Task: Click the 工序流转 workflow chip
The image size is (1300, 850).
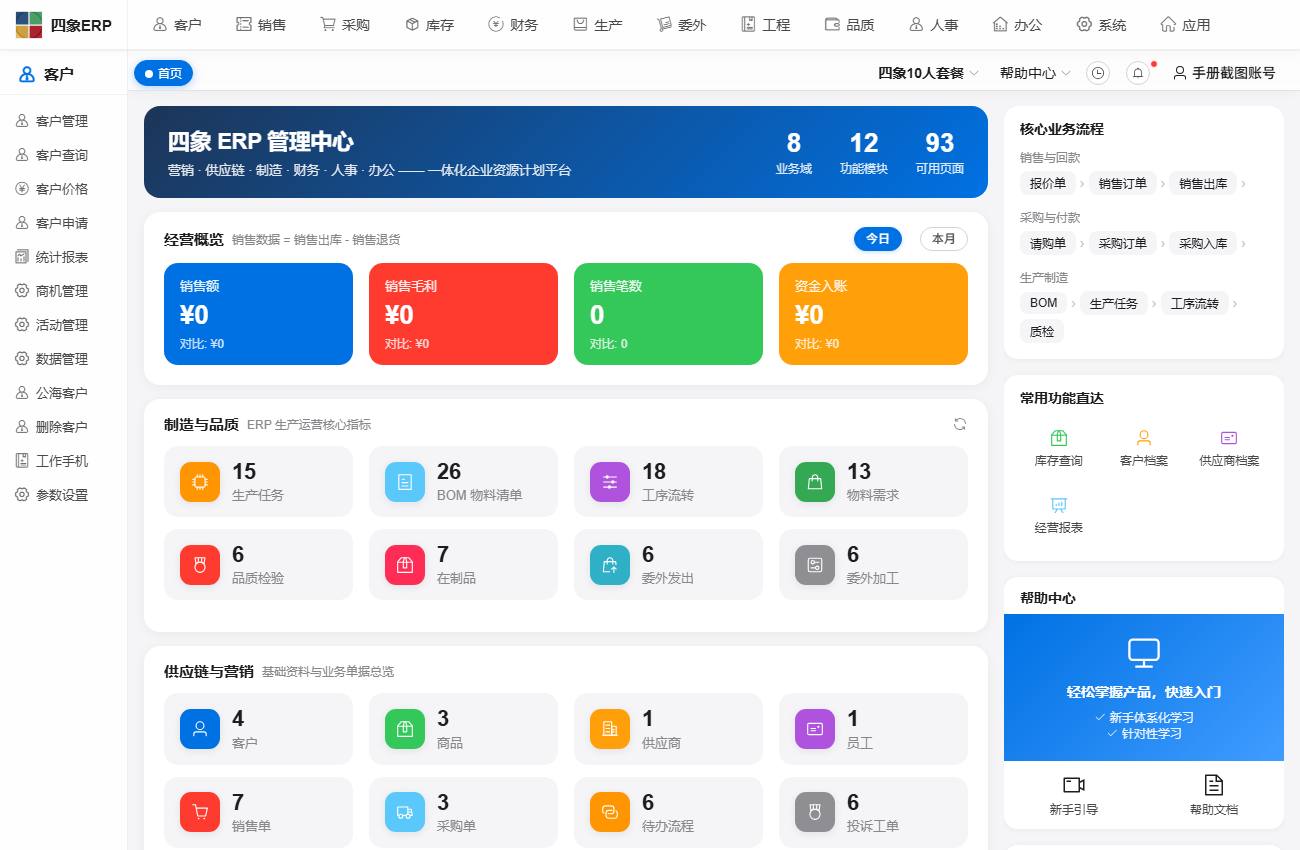Action: [1195, 303]
